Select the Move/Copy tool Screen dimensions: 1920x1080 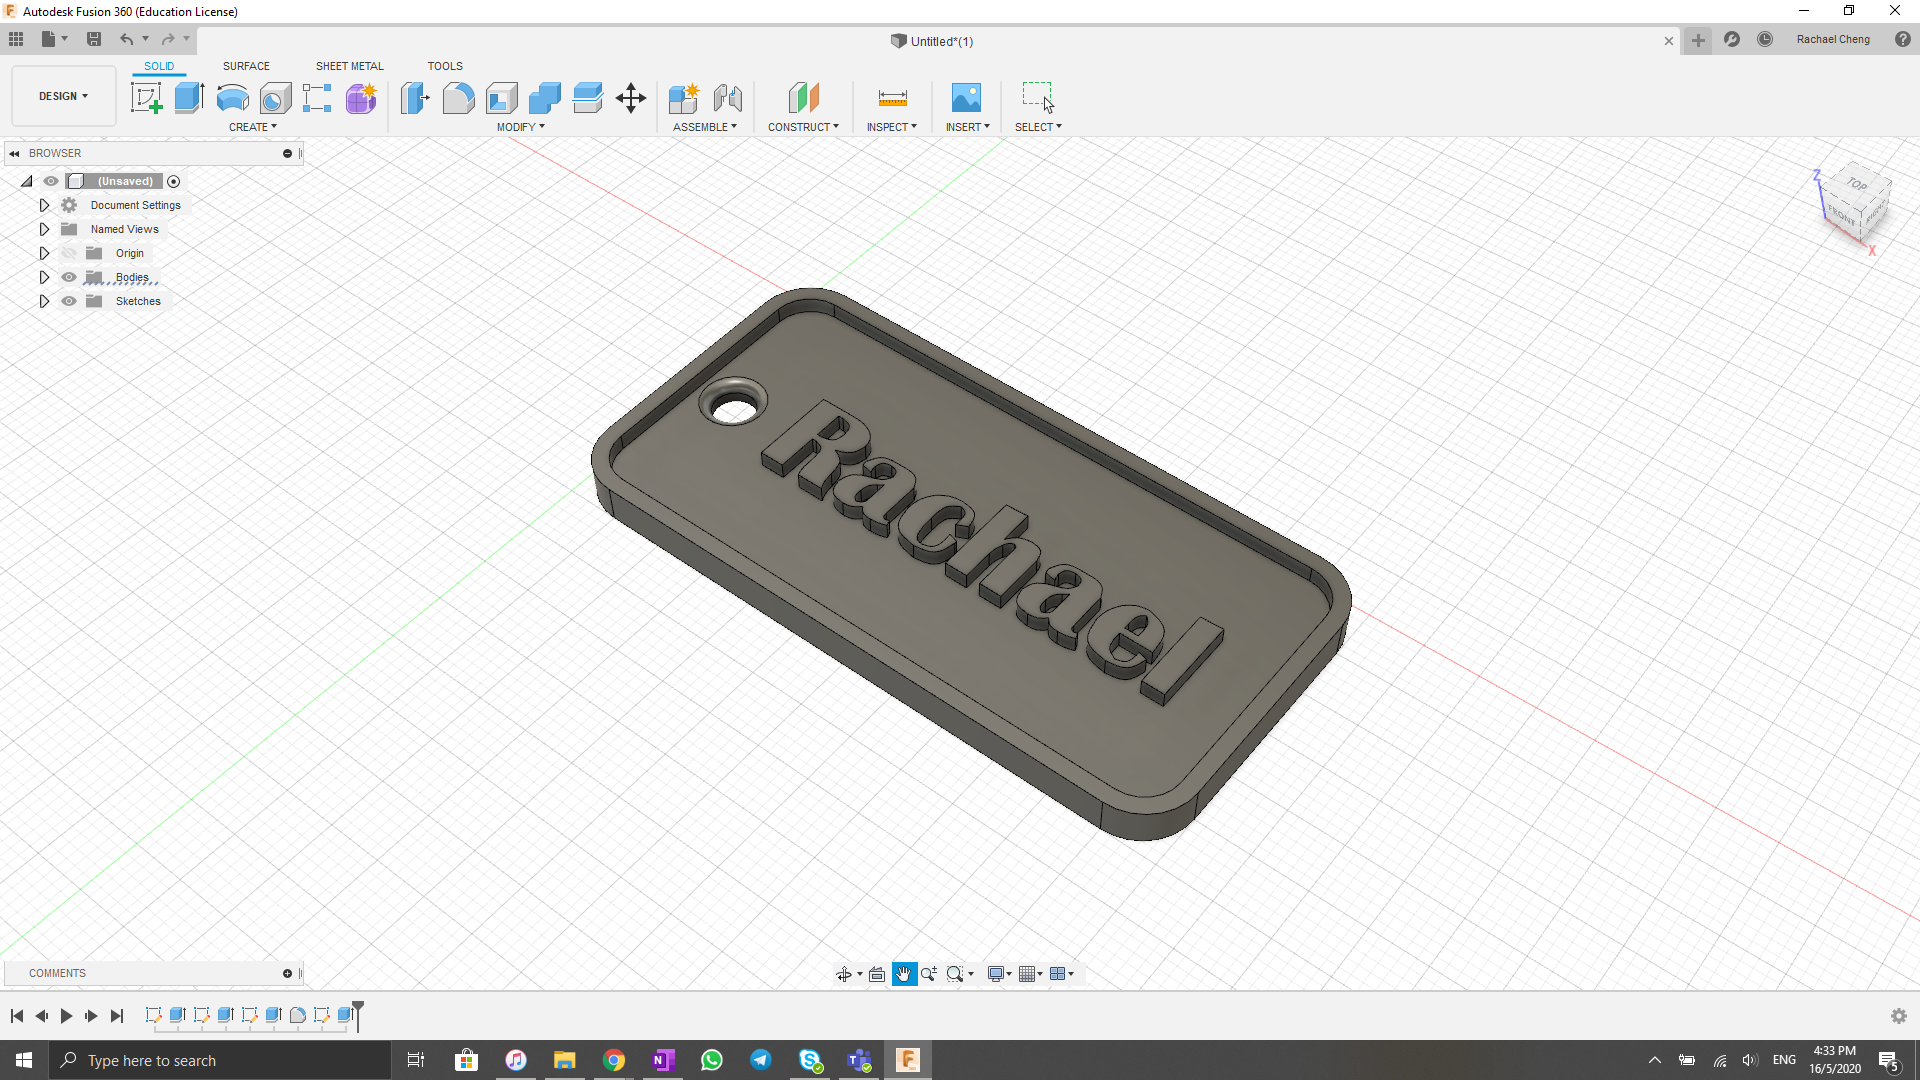point(631,98)
